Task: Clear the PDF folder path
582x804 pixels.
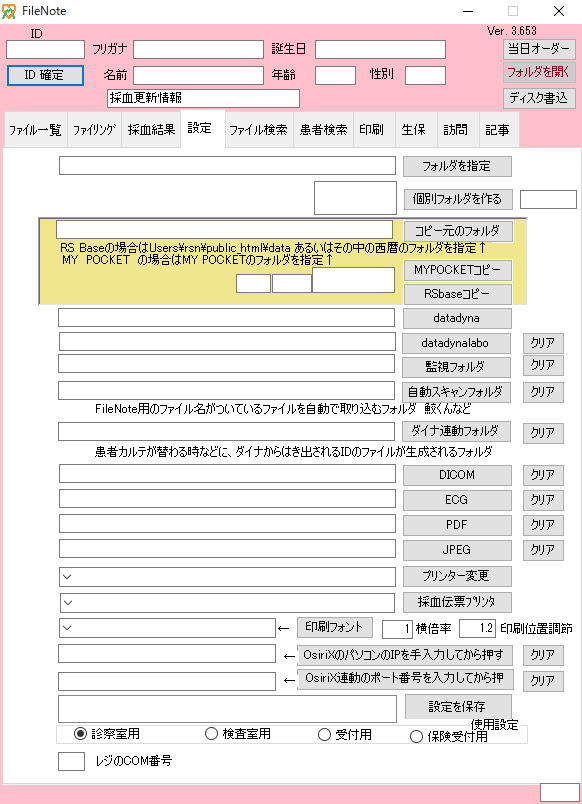Action: [543, 526]
